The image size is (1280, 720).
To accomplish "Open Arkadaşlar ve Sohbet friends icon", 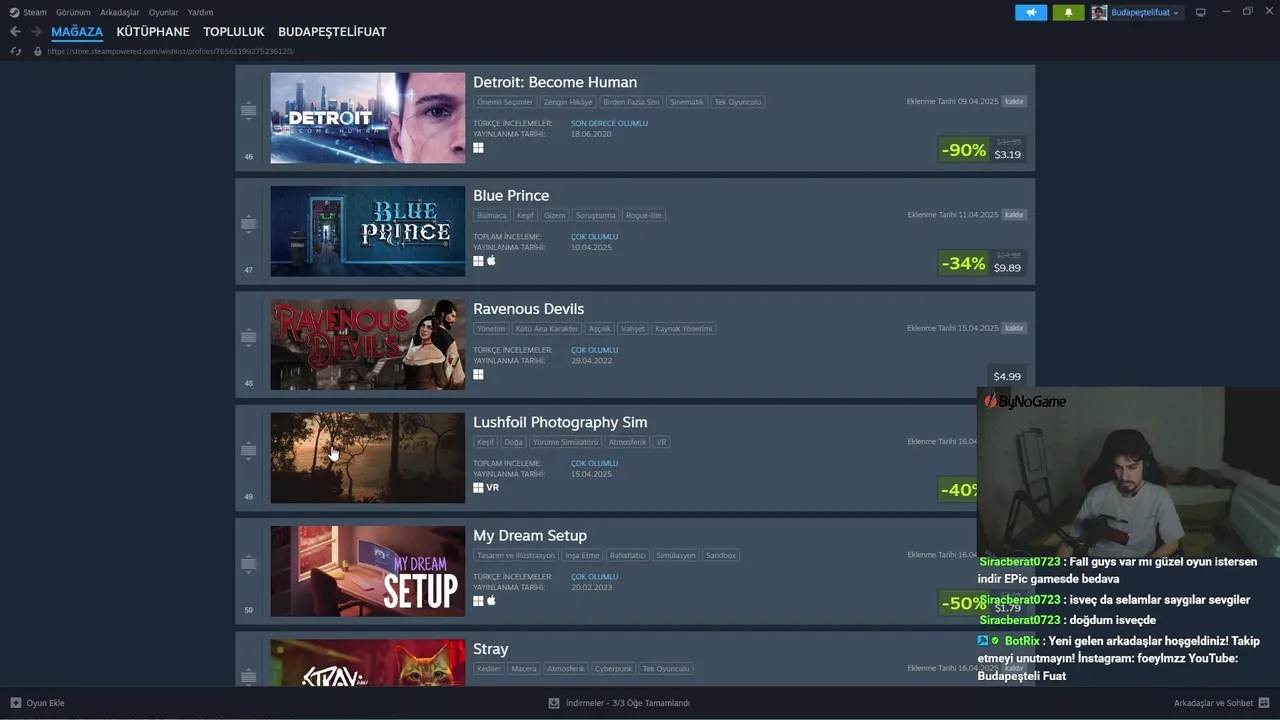I will pyautogui.click(x=1264, y=703).
